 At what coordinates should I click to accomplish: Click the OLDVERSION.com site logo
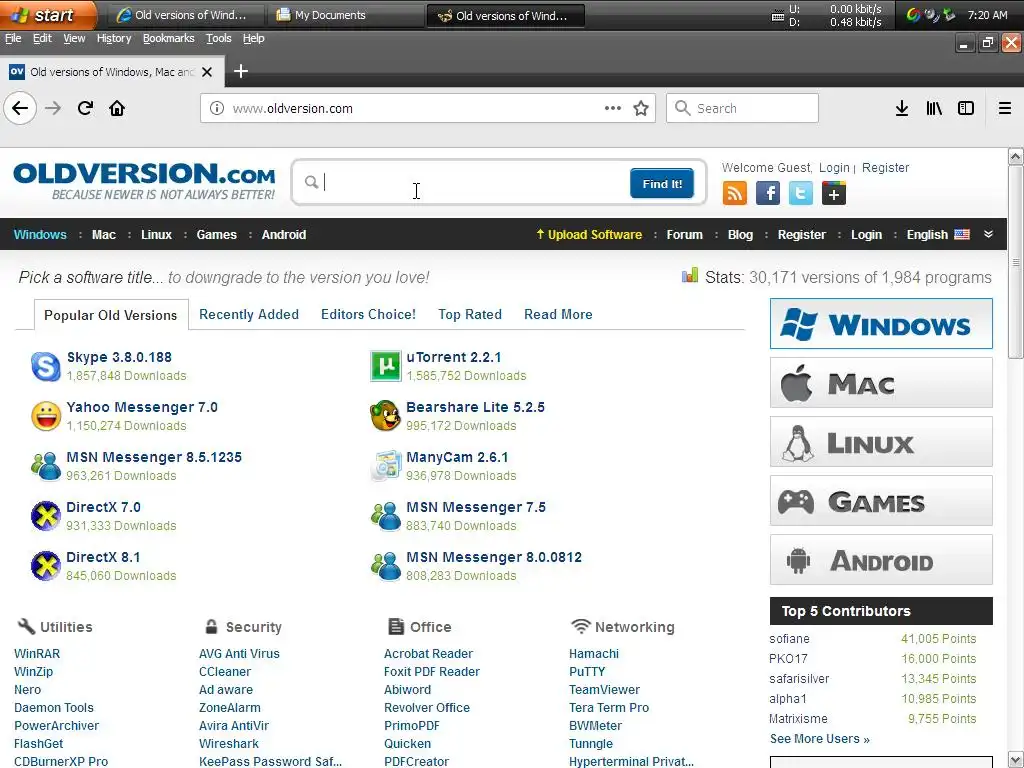tap(144, 181)
